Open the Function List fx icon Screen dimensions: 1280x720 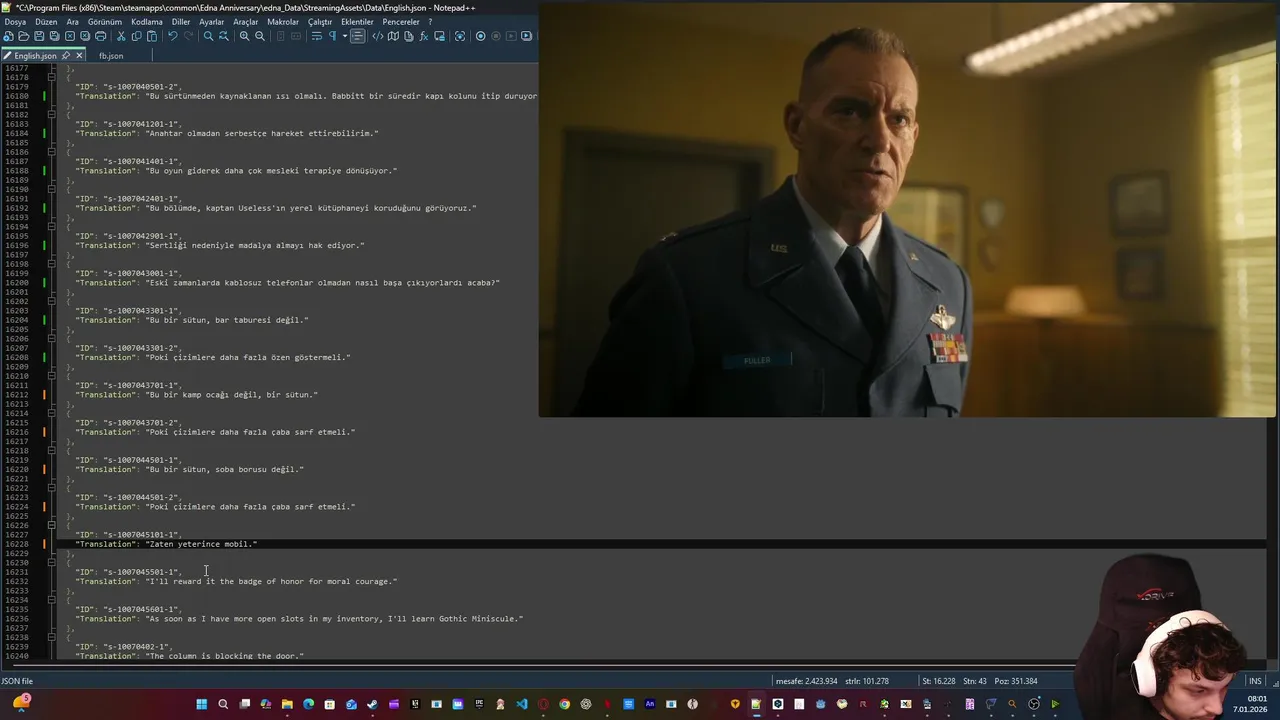pyautogui.click(x=424, y=36)
